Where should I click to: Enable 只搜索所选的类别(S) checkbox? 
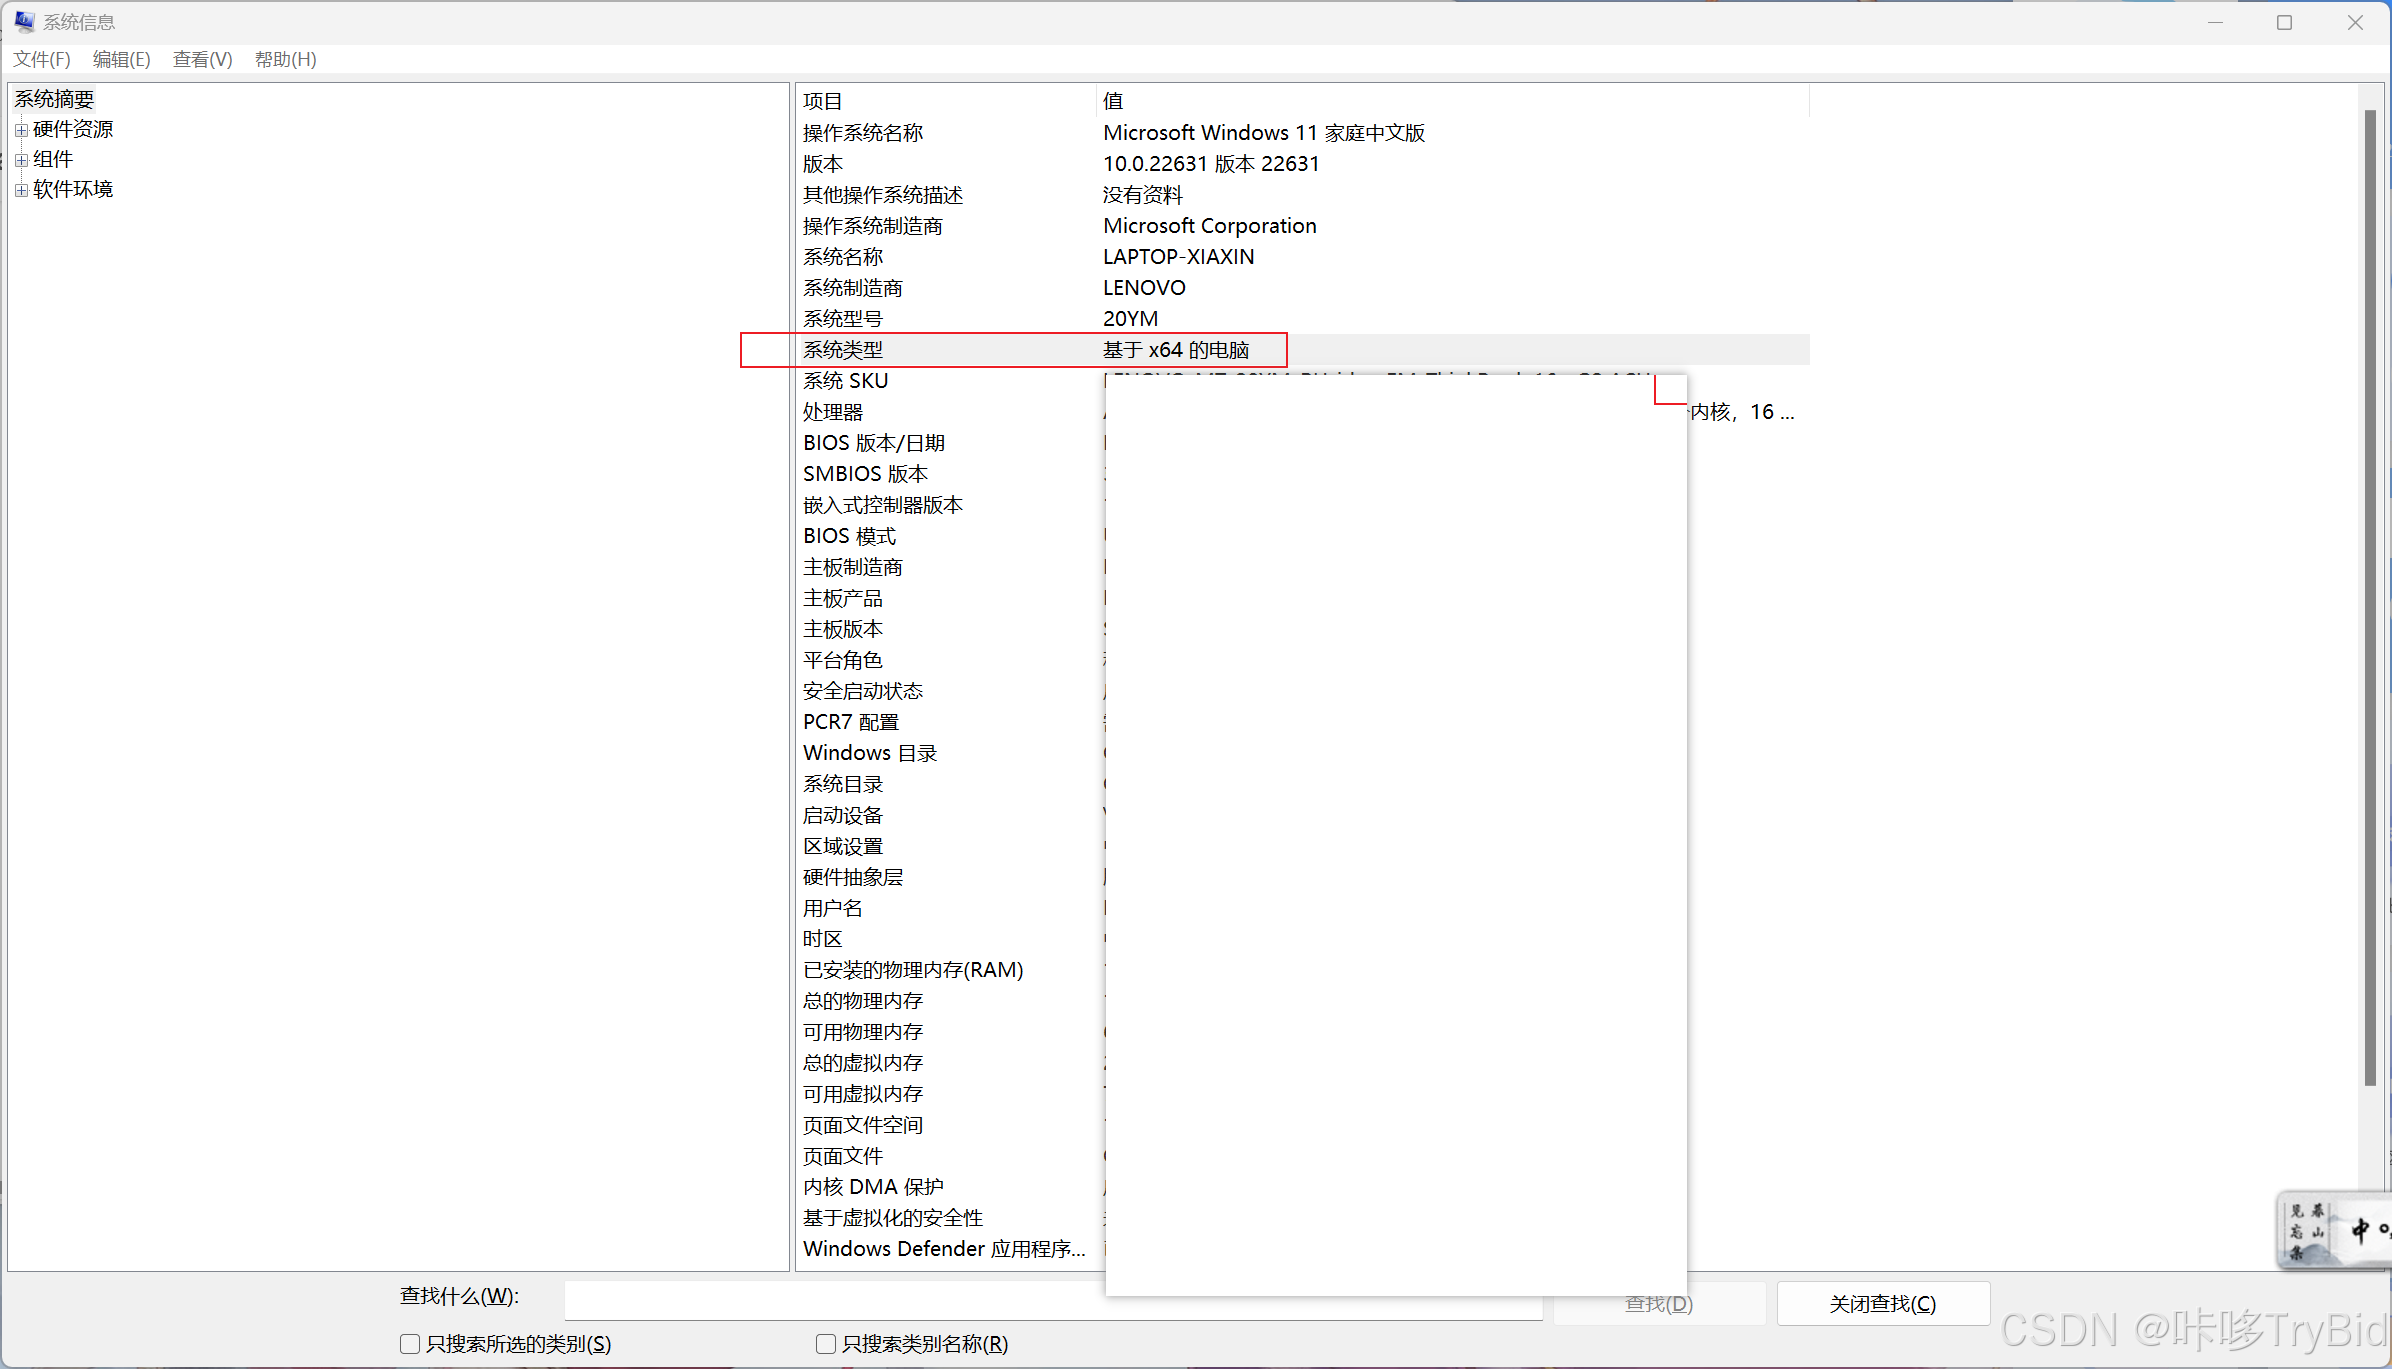(x=410, y=1344)
